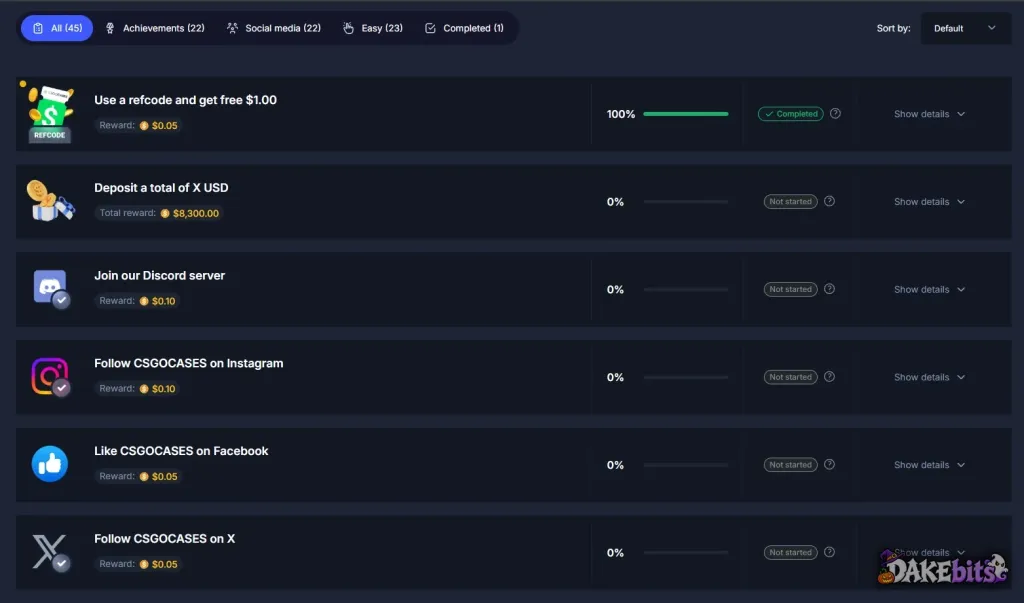Screen dimensions: 1024x603
Task: Expand Show details for Deposit task
Action: [x=929, y=201]
